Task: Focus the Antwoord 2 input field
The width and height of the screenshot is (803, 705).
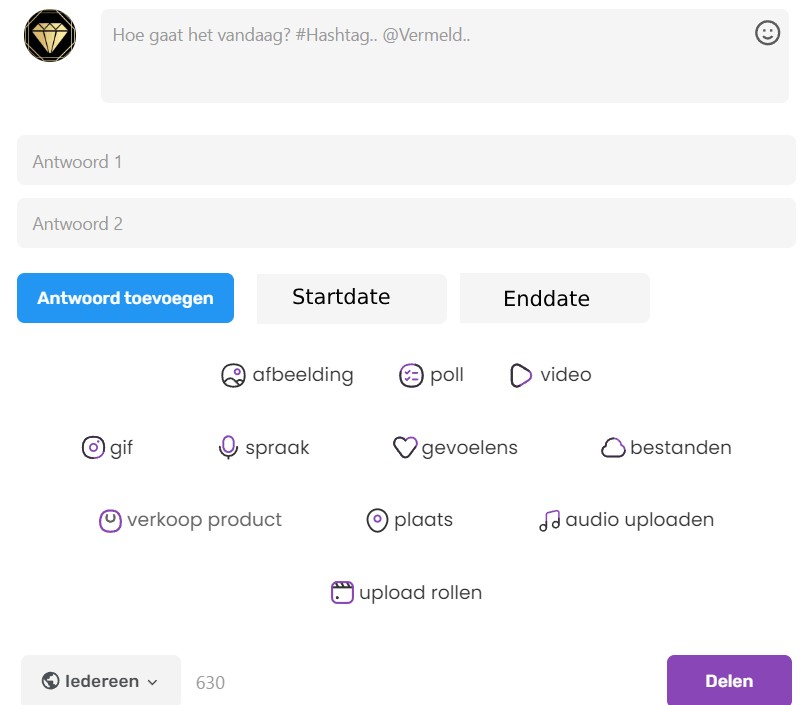Action: tap(406, 223)
